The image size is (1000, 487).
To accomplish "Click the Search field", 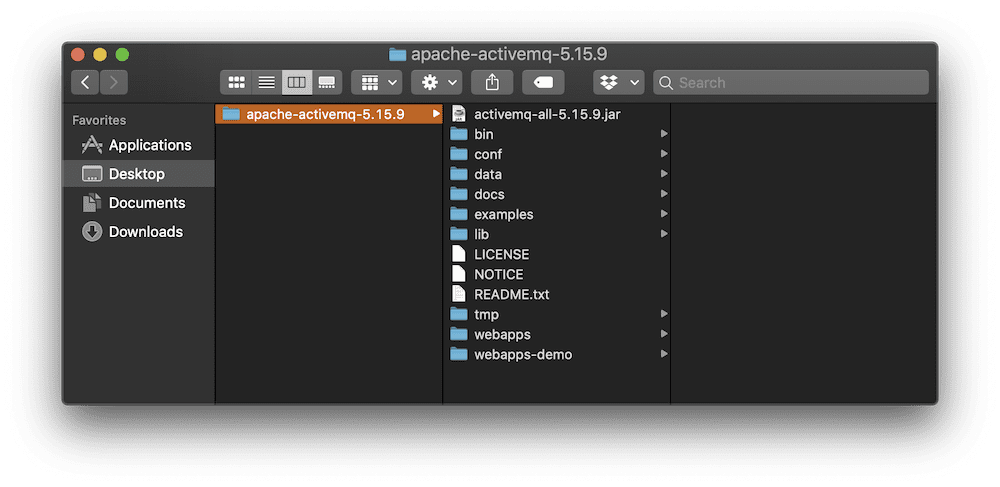I will pyautogui.click(x=791, y=82).
